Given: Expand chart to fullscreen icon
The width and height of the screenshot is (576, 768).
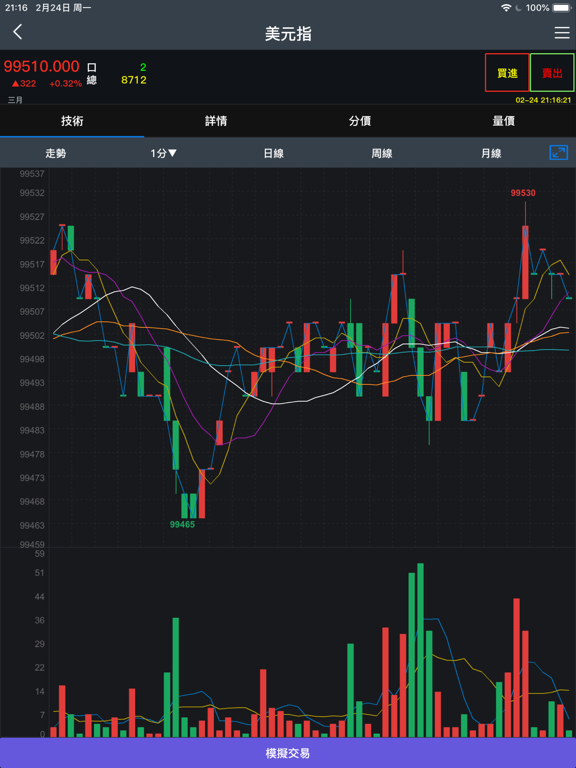Looking at the screenshot, I should [x=559, y=153].
